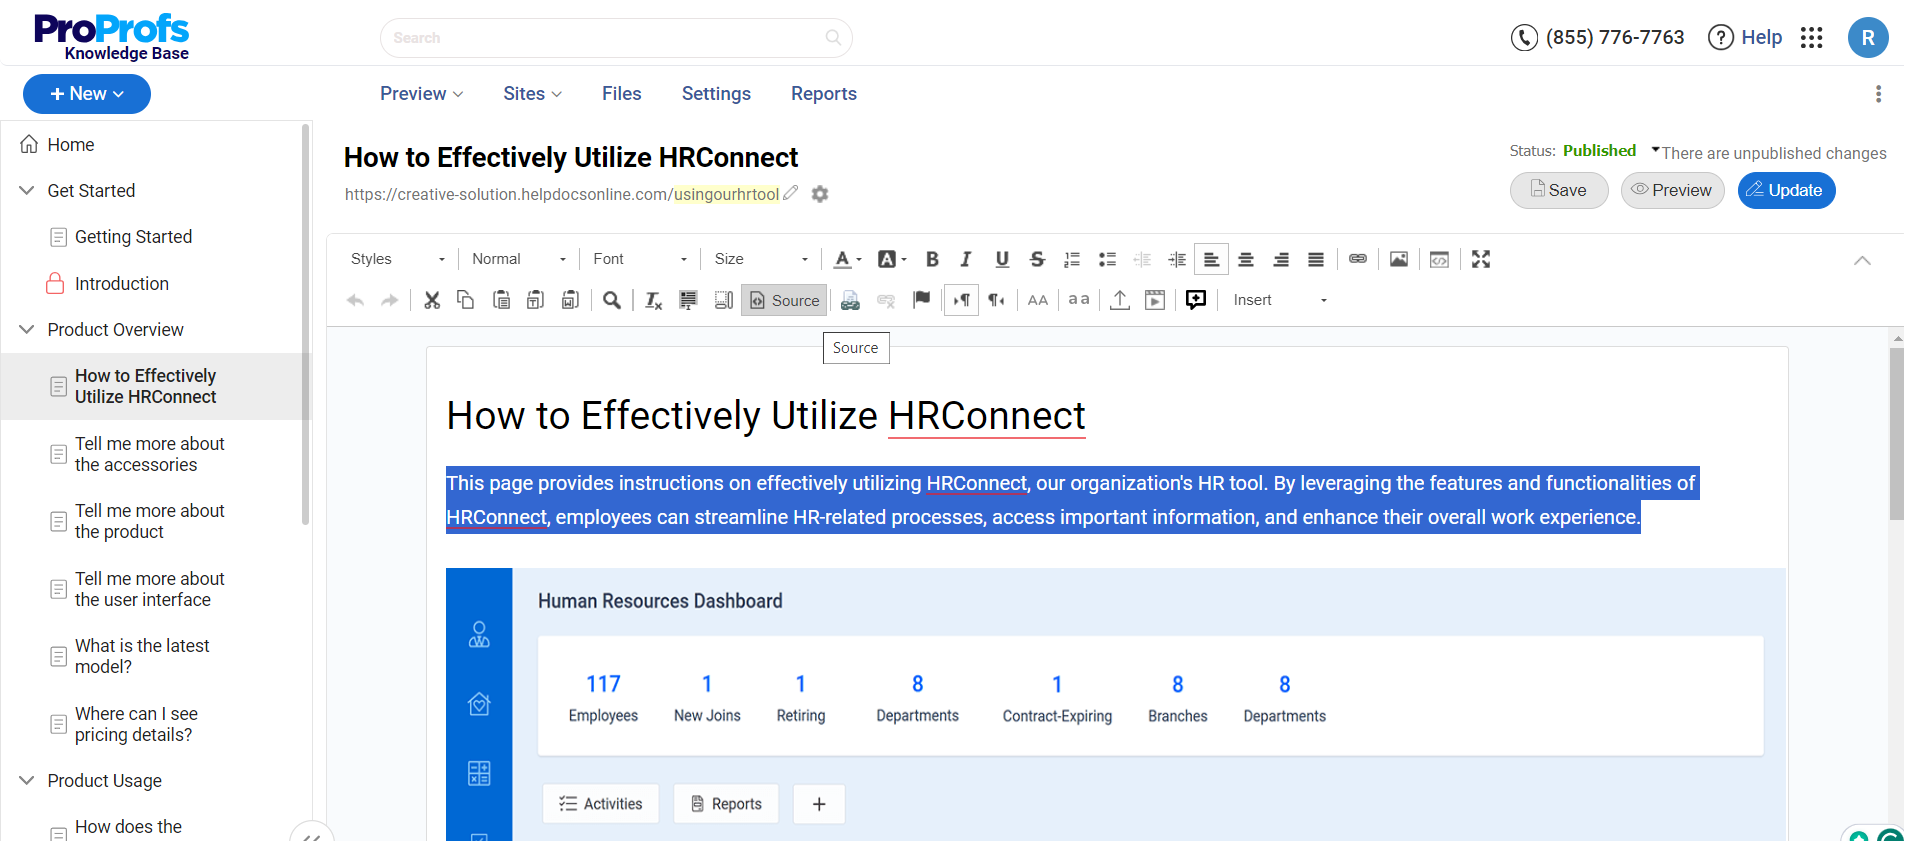Open Home in the sidebar
The width and height of the screenshot is (1920, 841).
click(x=70, y=144)
